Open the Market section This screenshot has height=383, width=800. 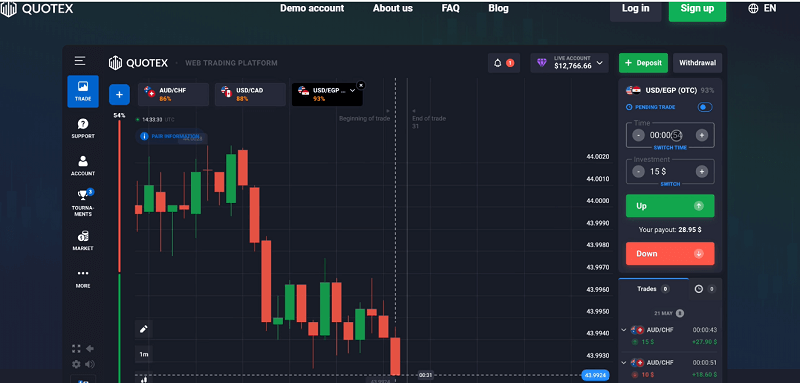click(x=83, y=241)
